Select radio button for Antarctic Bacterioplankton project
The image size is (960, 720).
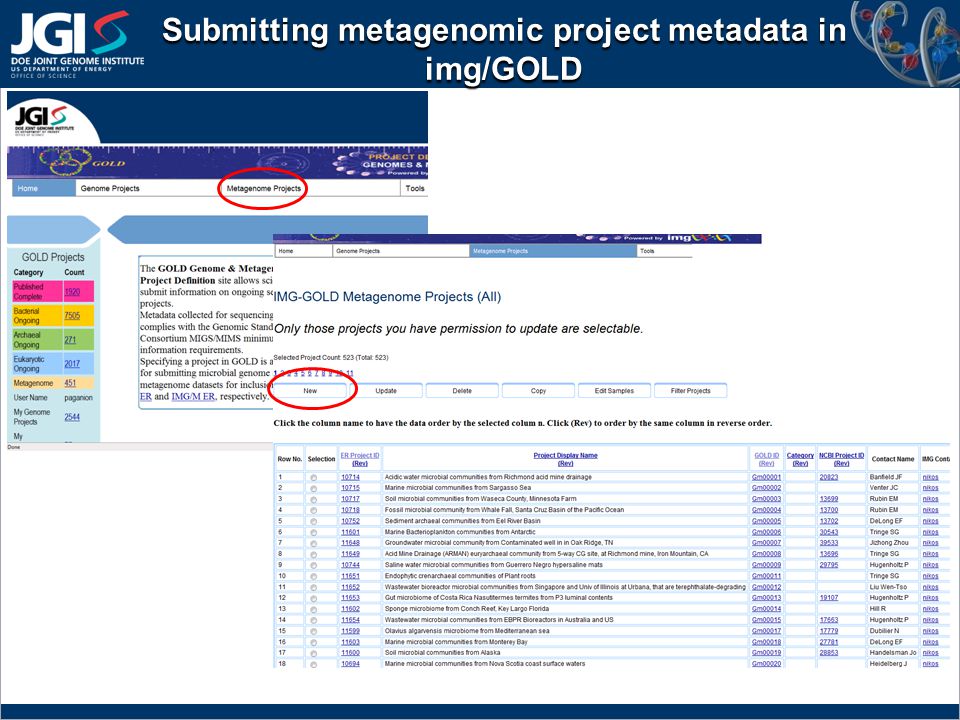(x=313, y=533)
